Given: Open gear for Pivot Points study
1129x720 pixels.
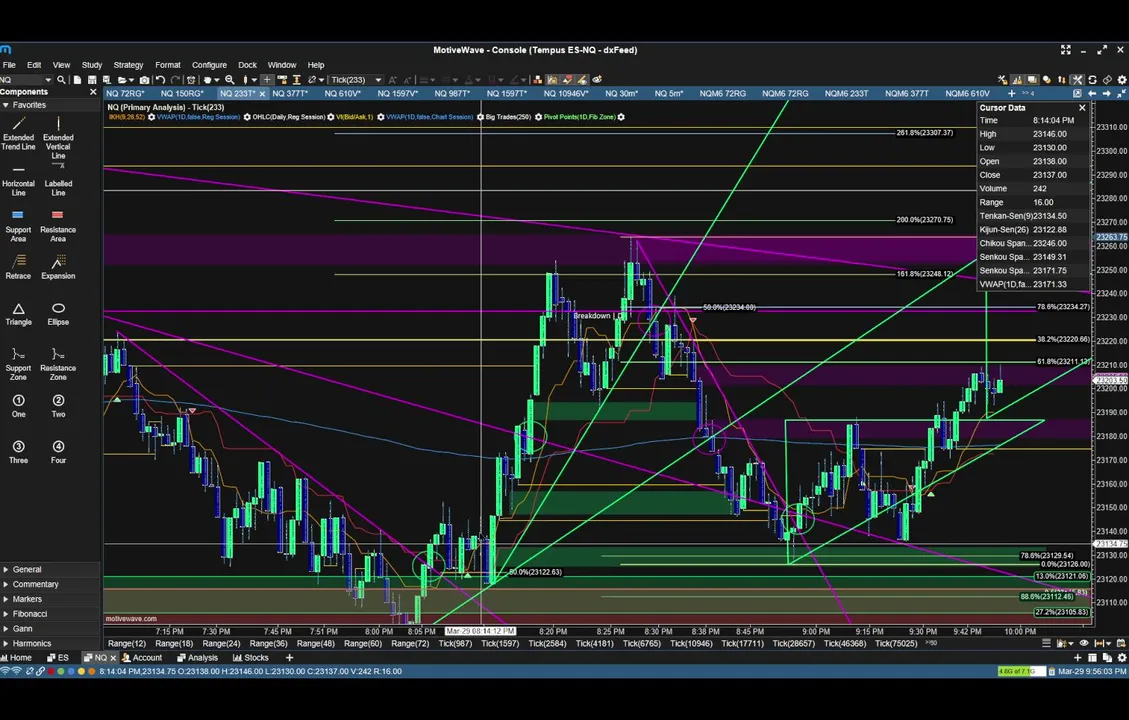Looking at the screenshot, I should pyautogui.click(x=621, y=117).
